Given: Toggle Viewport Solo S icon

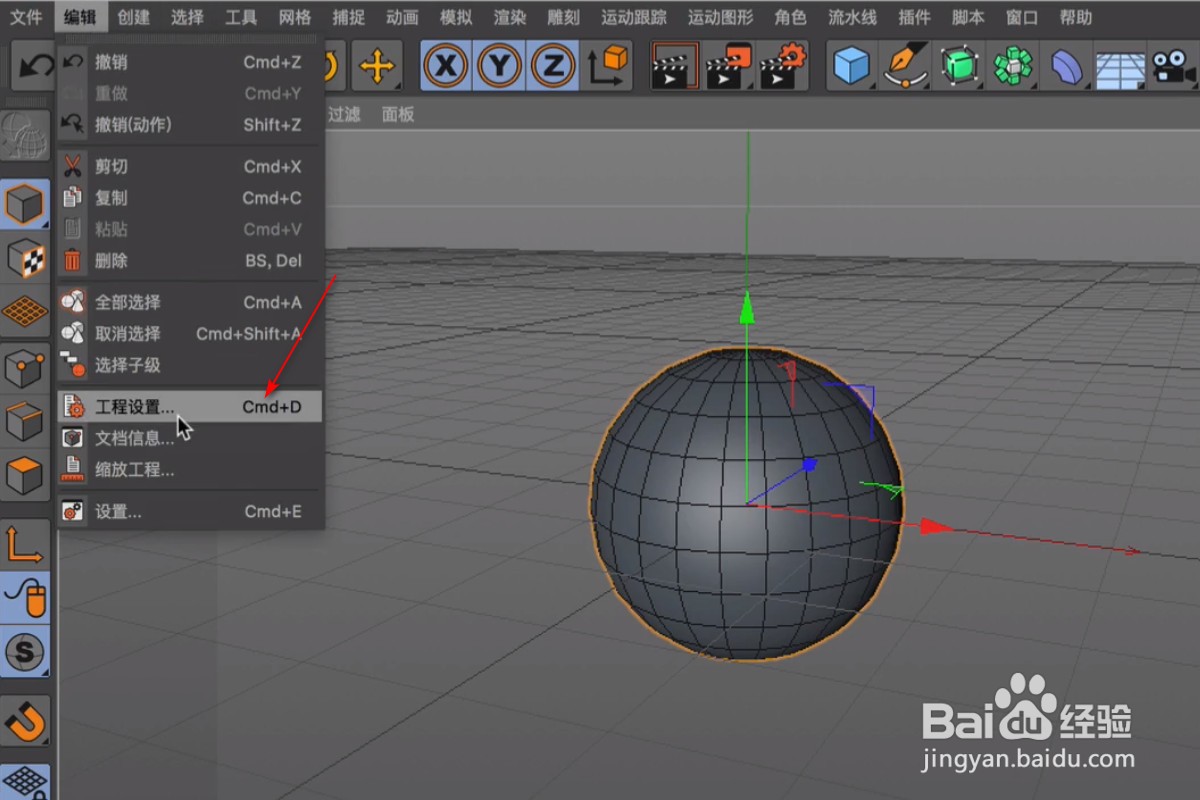Looking at the screenshot, I should click(x=25, y=651).
